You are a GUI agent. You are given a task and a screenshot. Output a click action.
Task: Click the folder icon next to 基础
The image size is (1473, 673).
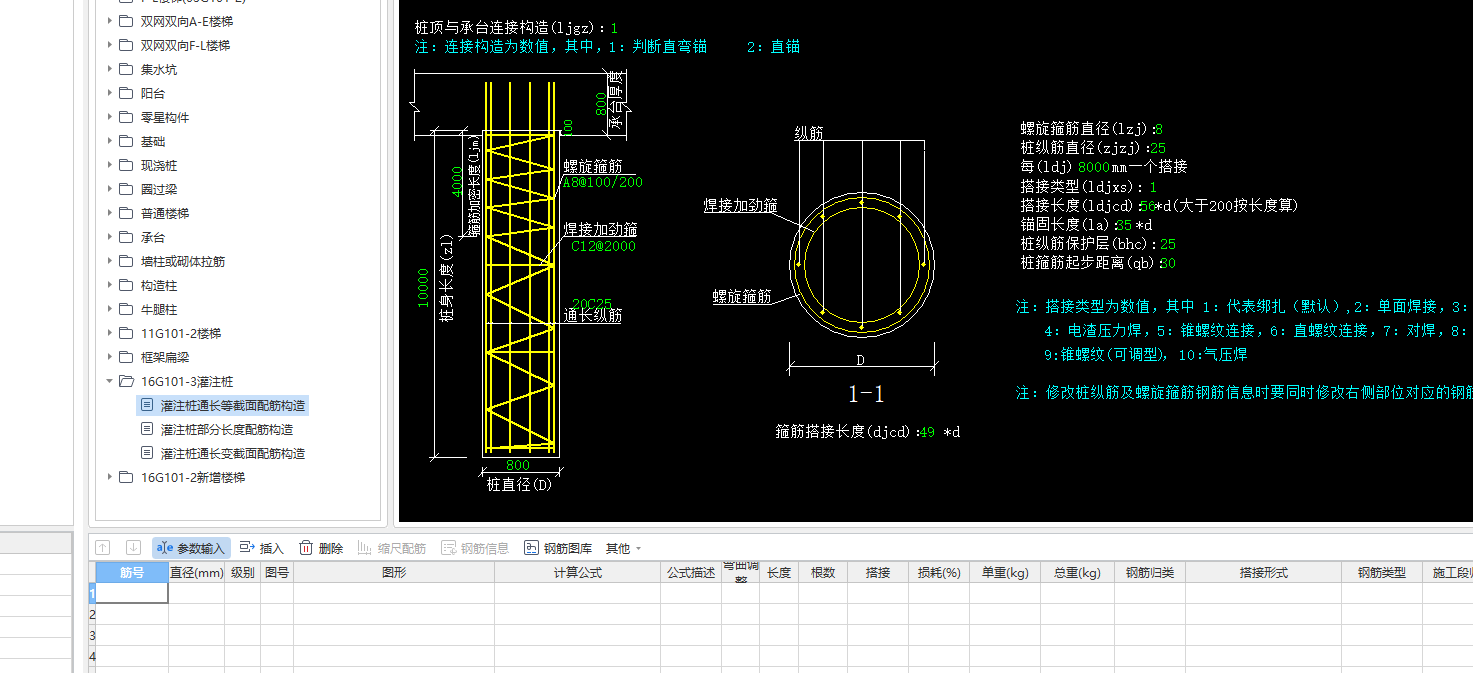(125, 141)
